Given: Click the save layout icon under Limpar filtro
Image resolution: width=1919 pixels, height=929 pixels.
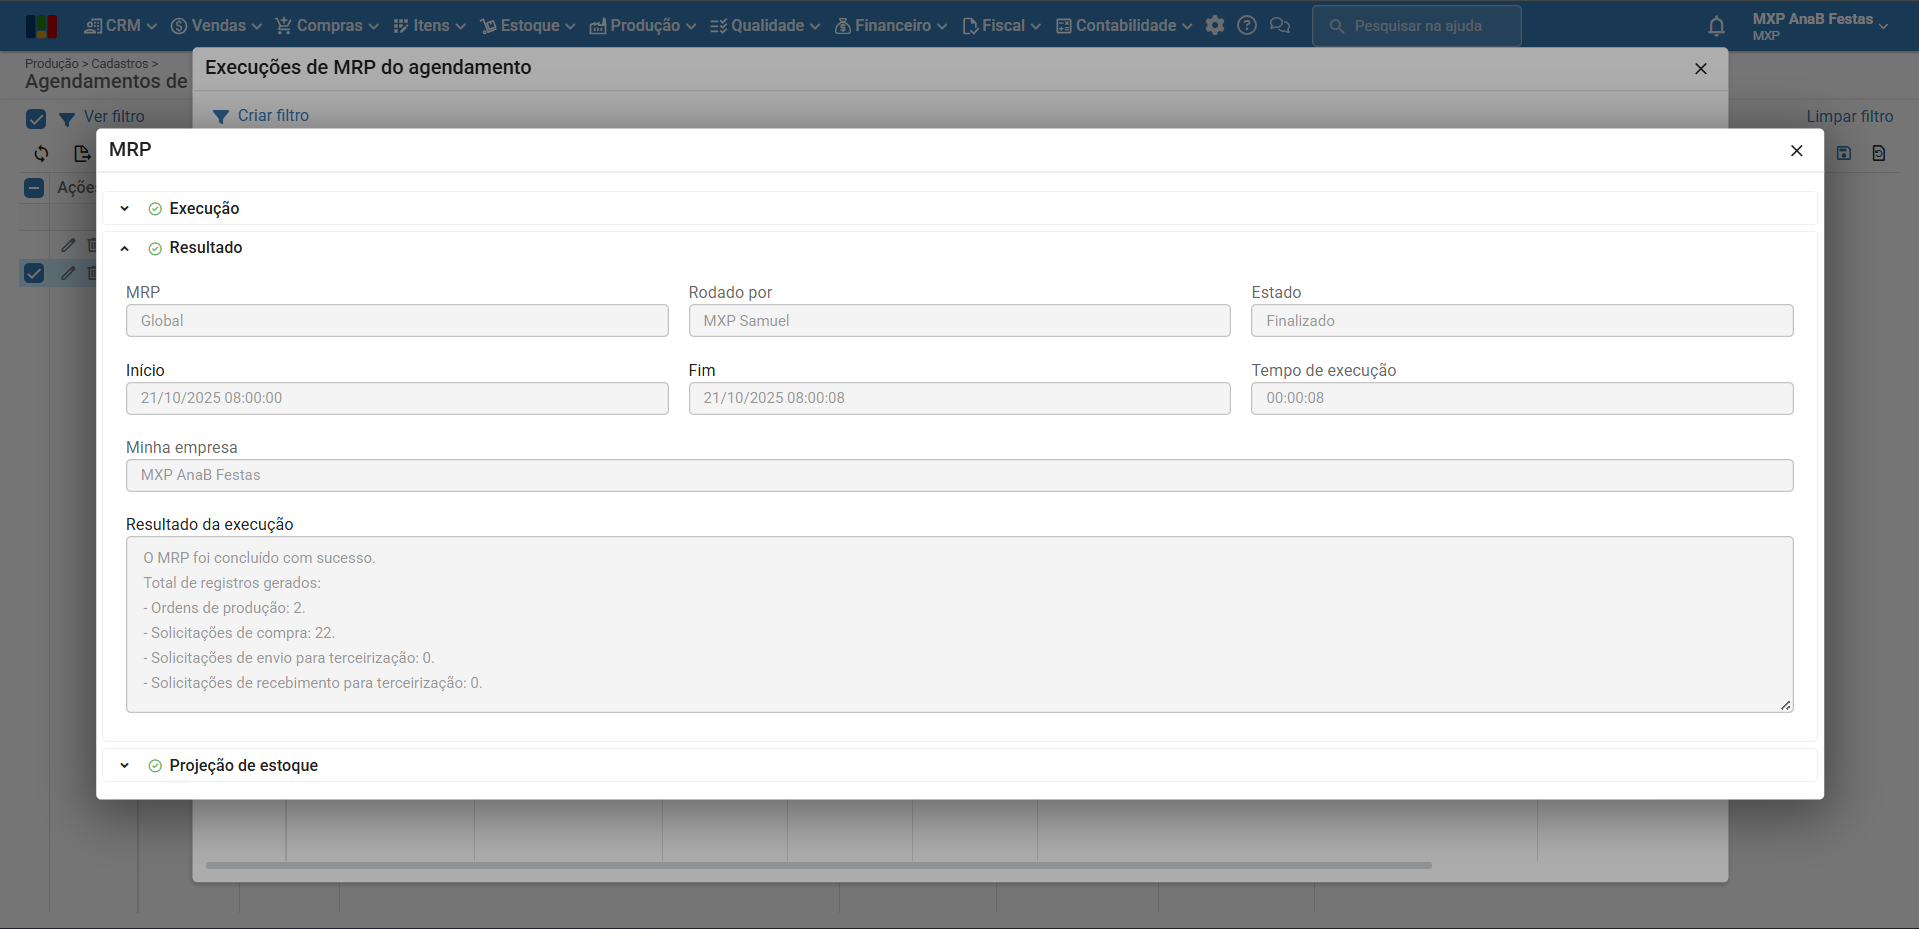Looking at the screenshot, I should (x=1844, y=153).
